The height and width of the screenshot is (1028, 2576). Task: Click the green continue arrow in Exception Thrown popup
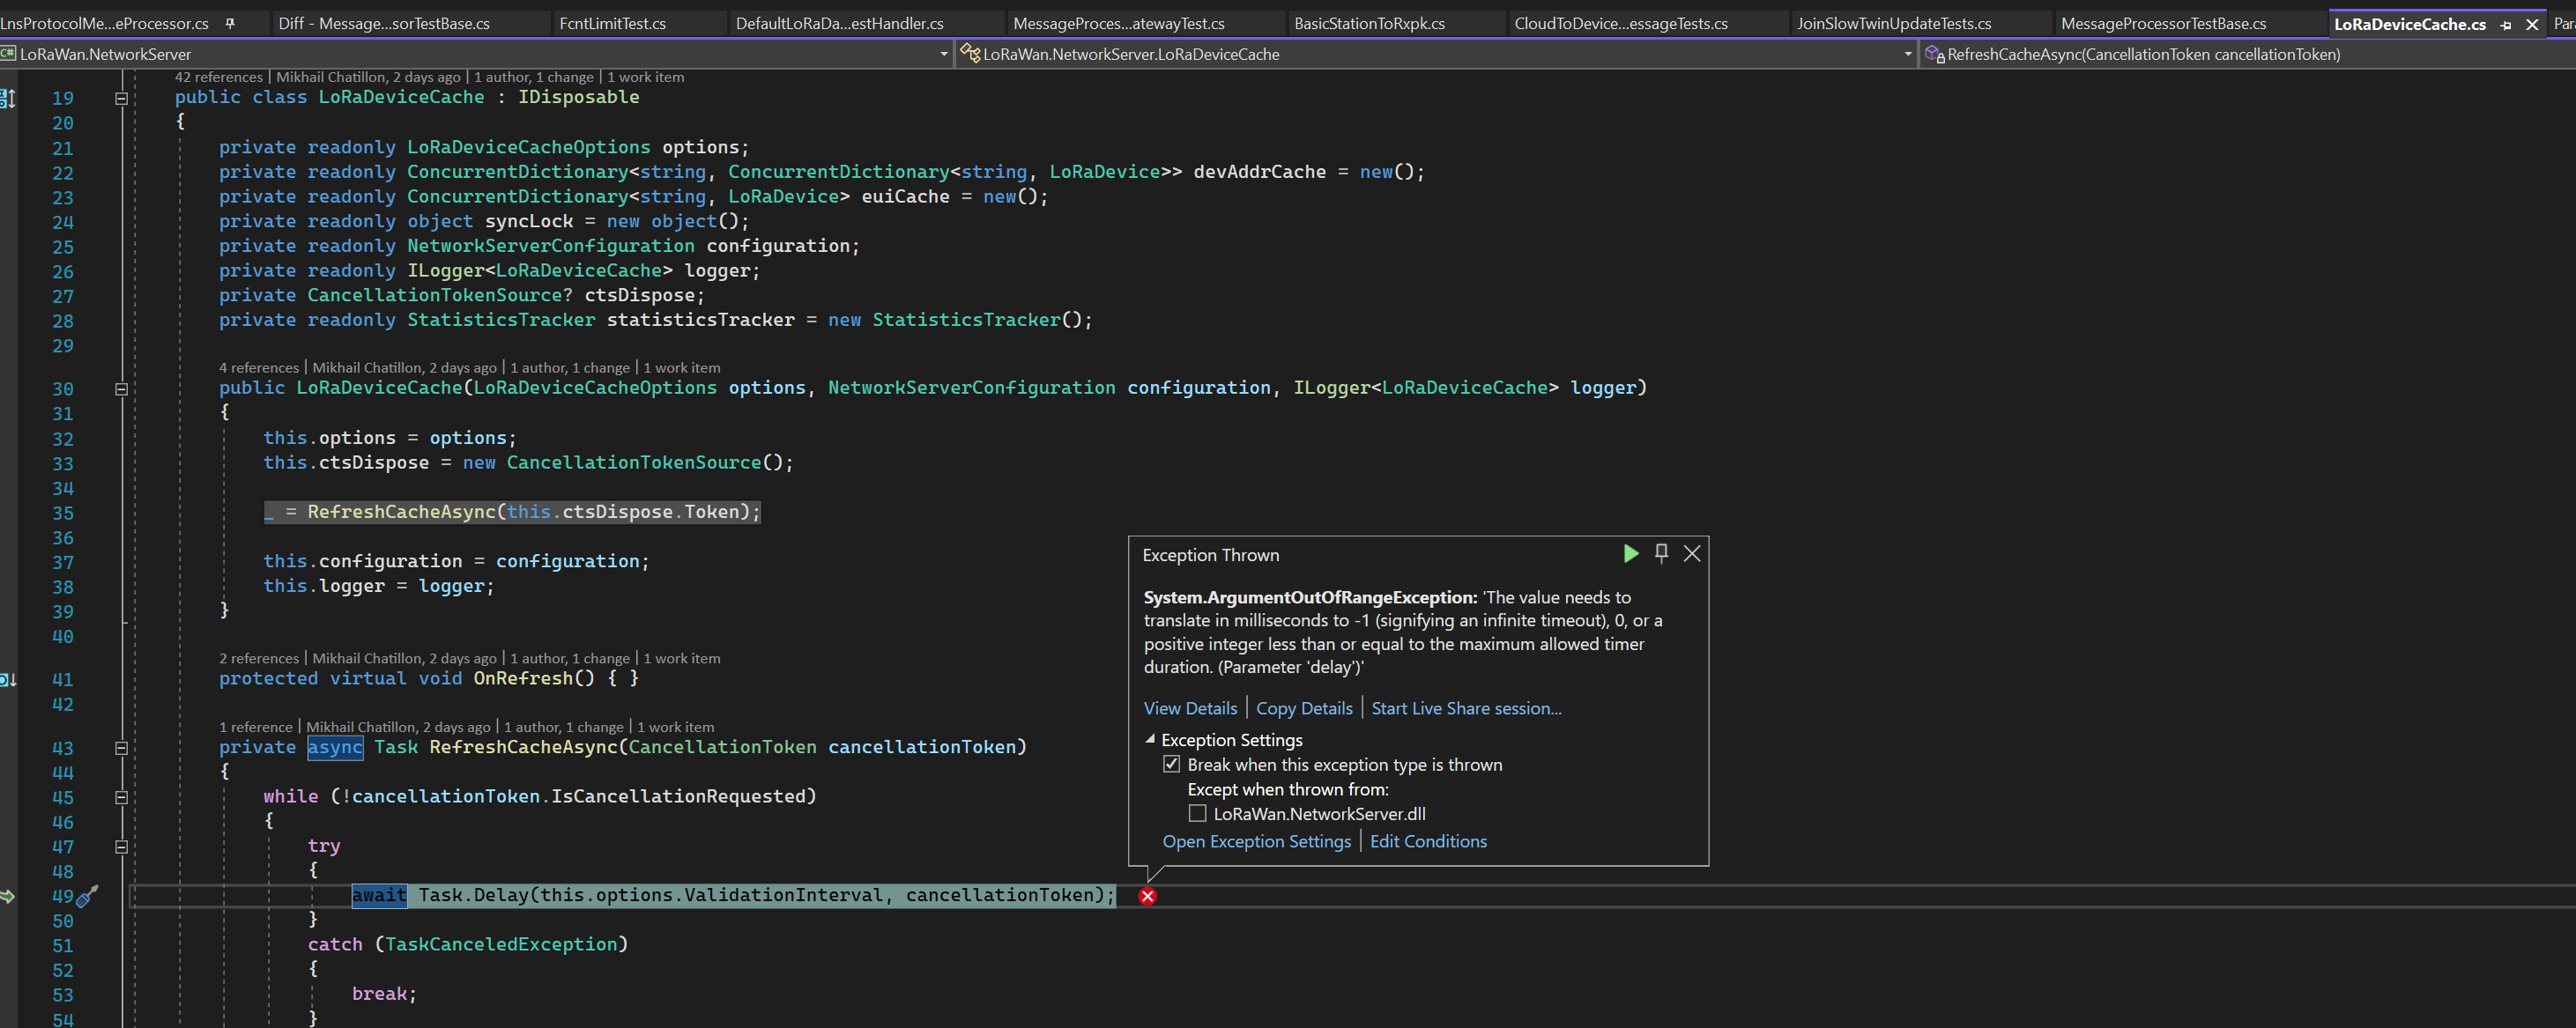click(x=1631, y=553)
